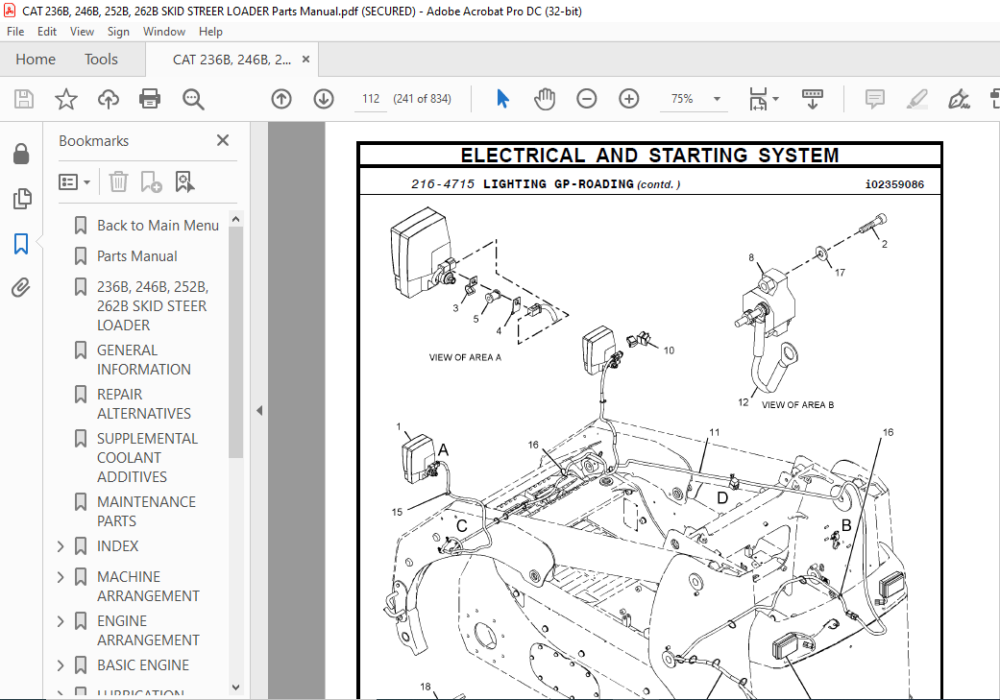Toggle scrolling mode tool
This screenshot has height=700, width=1000.
coord(812,99)
